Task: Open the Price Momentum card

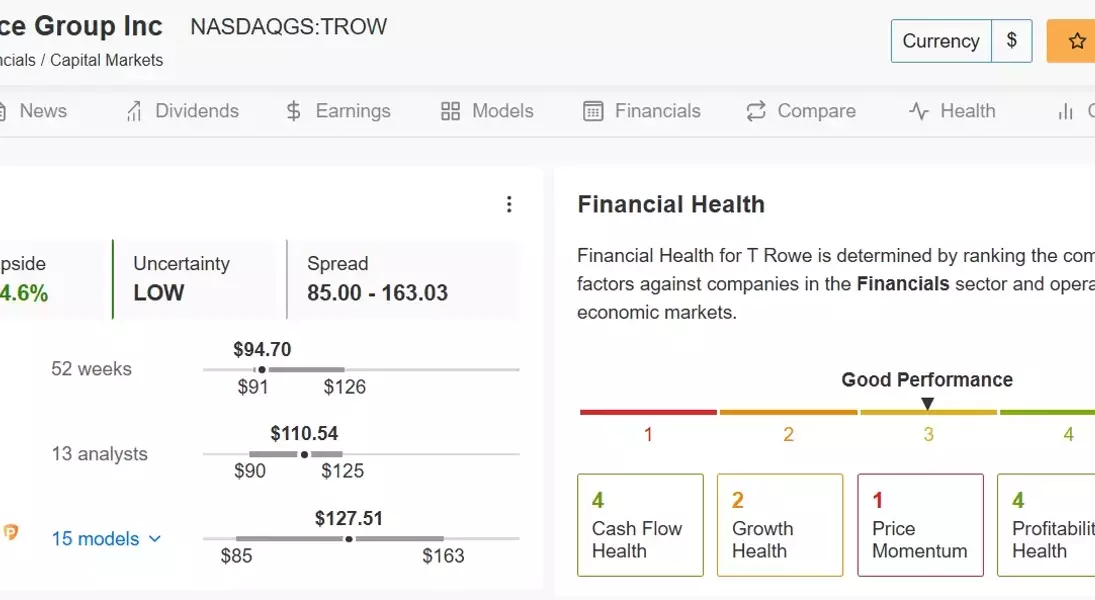Action: coord(920,525)
